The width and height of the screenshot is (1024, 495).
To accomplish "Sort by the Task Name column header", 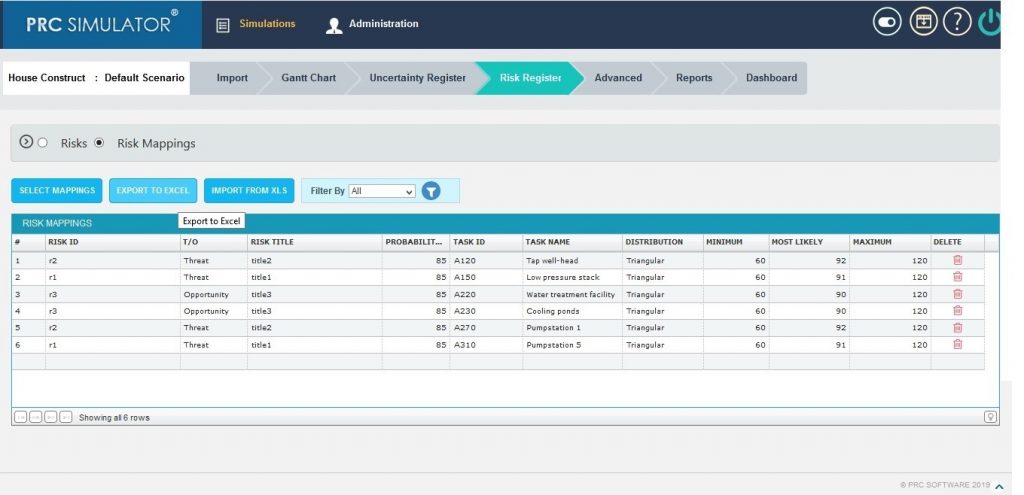I will tap(571, 242).
